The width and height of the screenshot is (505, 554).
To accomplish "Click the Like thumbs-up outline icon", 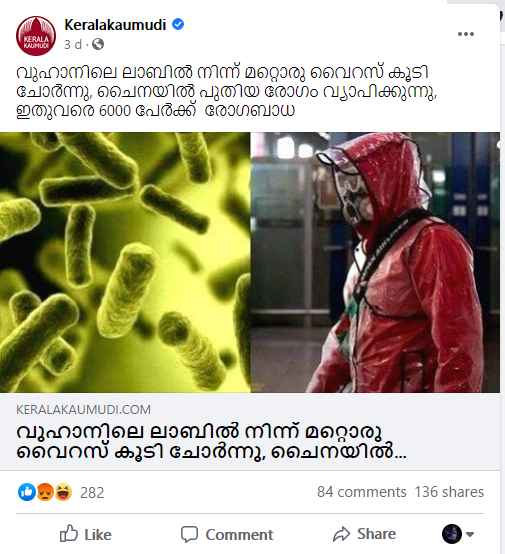I will (69, 534).
